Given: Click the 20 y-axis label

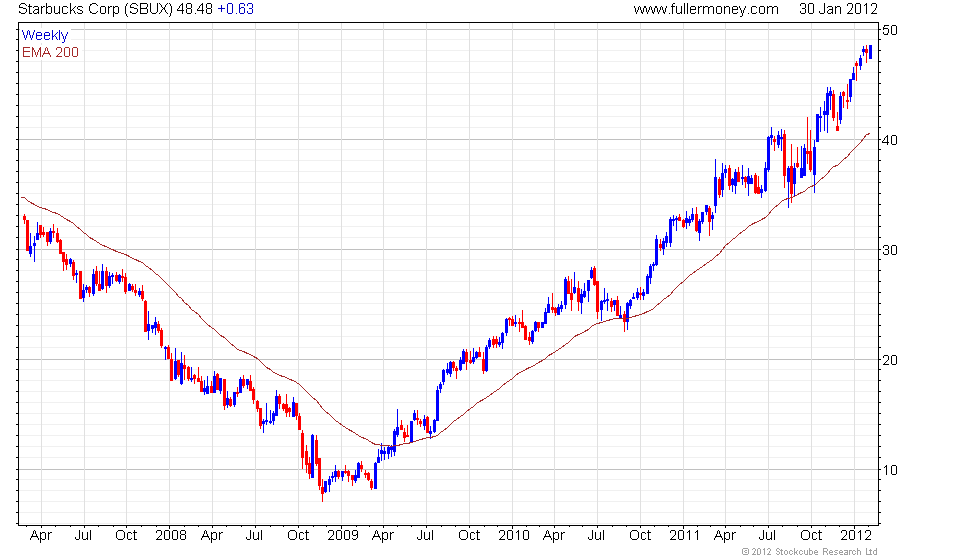Looking at the screenshot, I should [x=890, y=360].
